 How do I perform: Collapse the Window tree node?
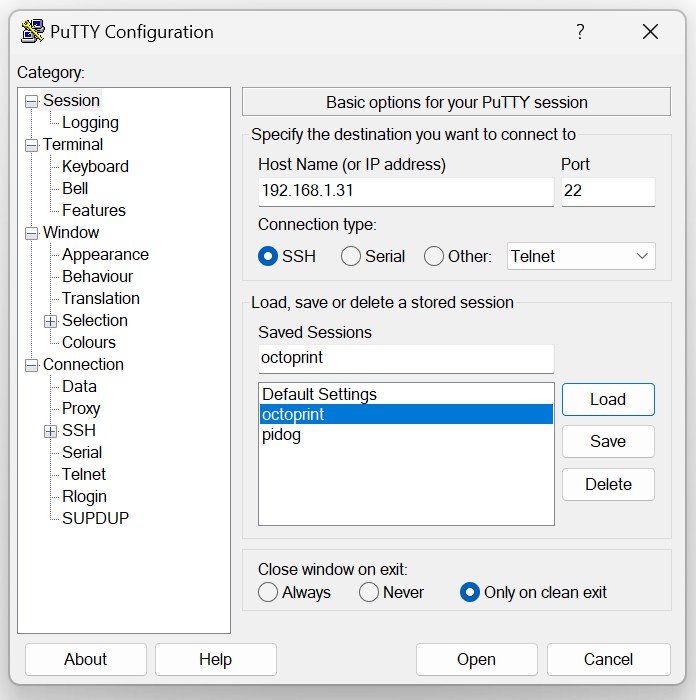(31, 233)
